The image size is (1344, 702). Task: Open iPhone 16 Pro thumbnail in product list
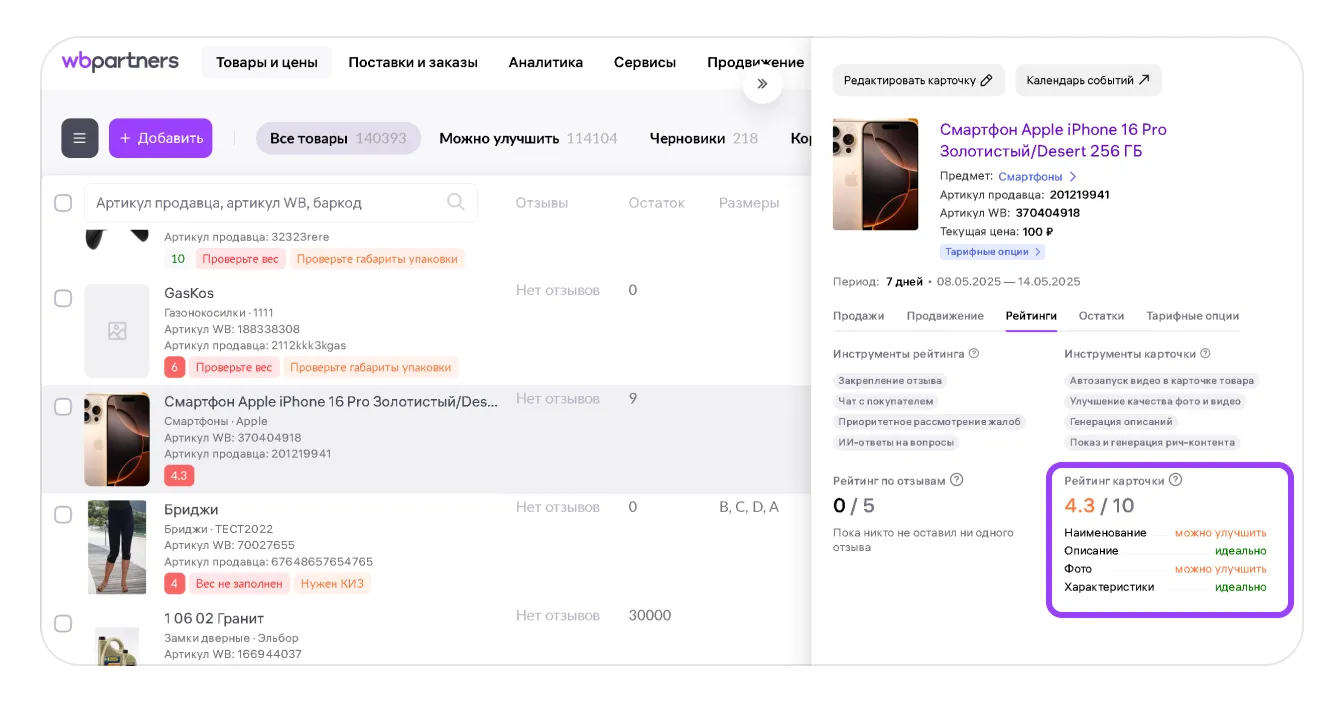tap(117, 439)
